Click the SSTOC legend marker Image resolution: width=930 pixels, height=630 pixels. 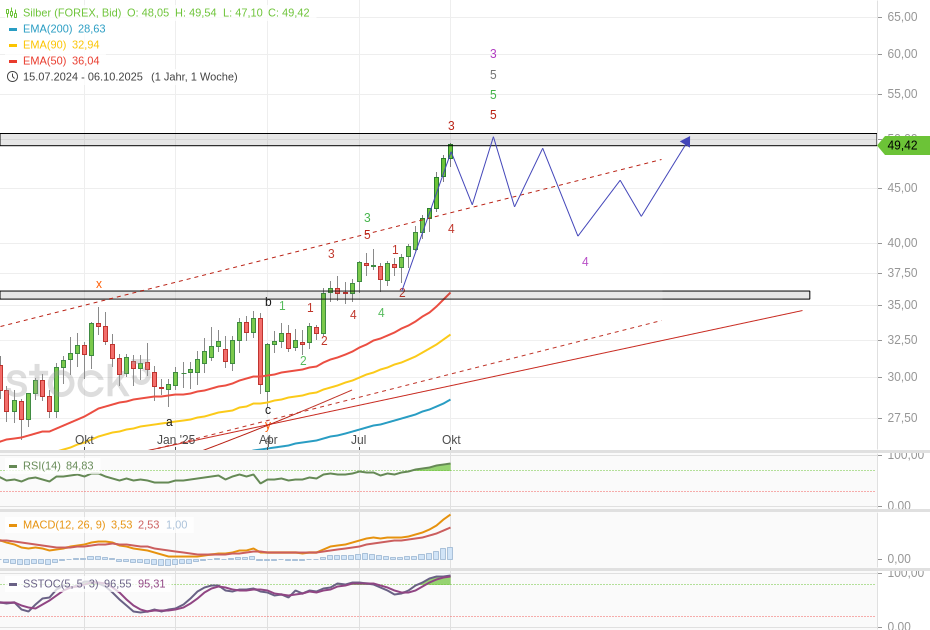(x=13, y=584)
